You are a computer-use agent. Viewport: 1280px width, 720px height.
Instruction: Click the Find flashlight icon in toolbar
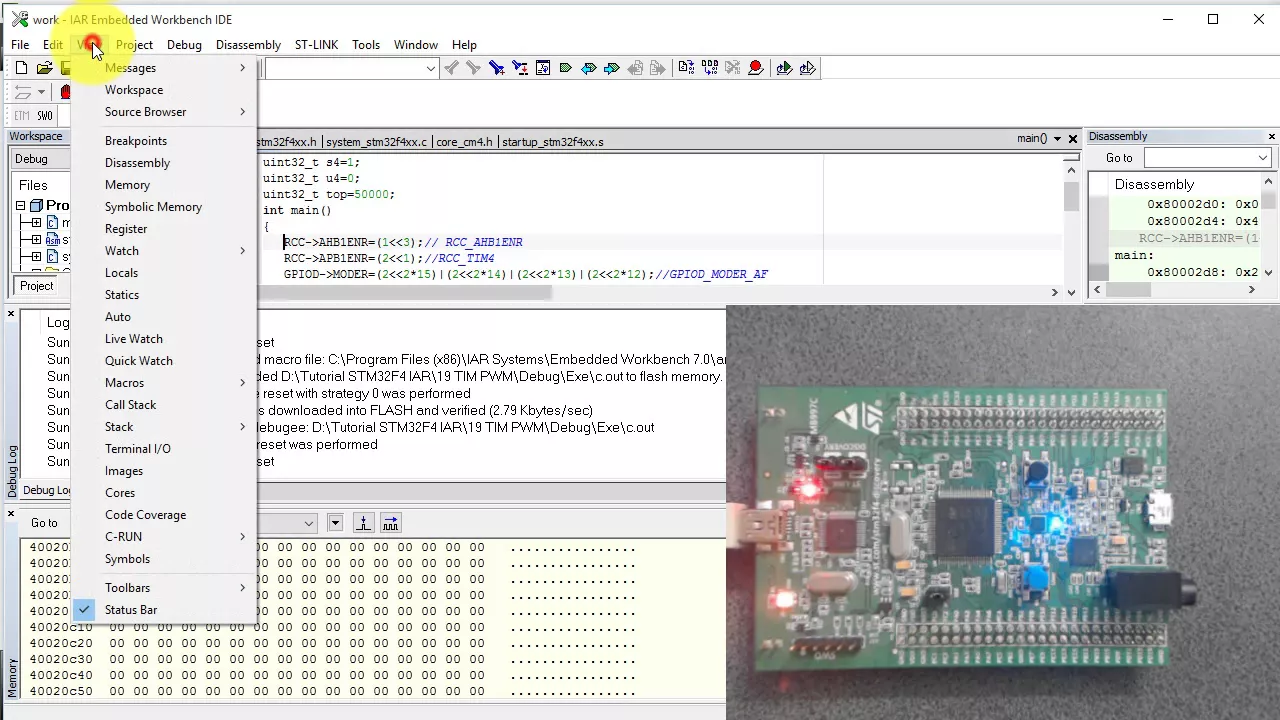click(x=497, y=68)
